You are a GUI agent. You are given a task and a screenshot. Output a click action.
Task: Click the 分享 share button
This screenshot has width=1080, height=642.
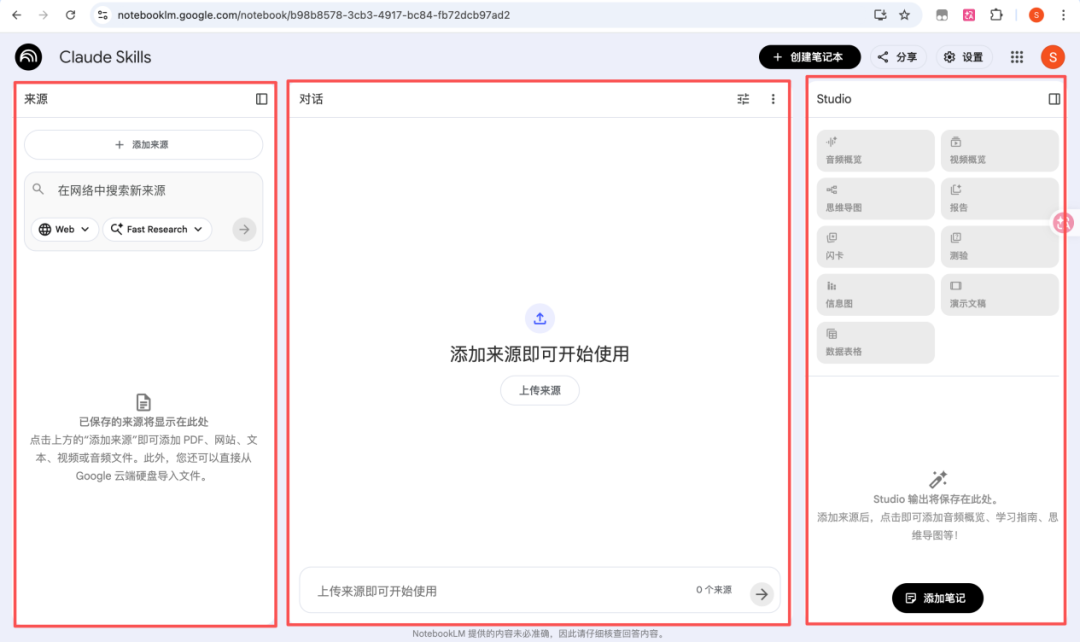[897, 57]
